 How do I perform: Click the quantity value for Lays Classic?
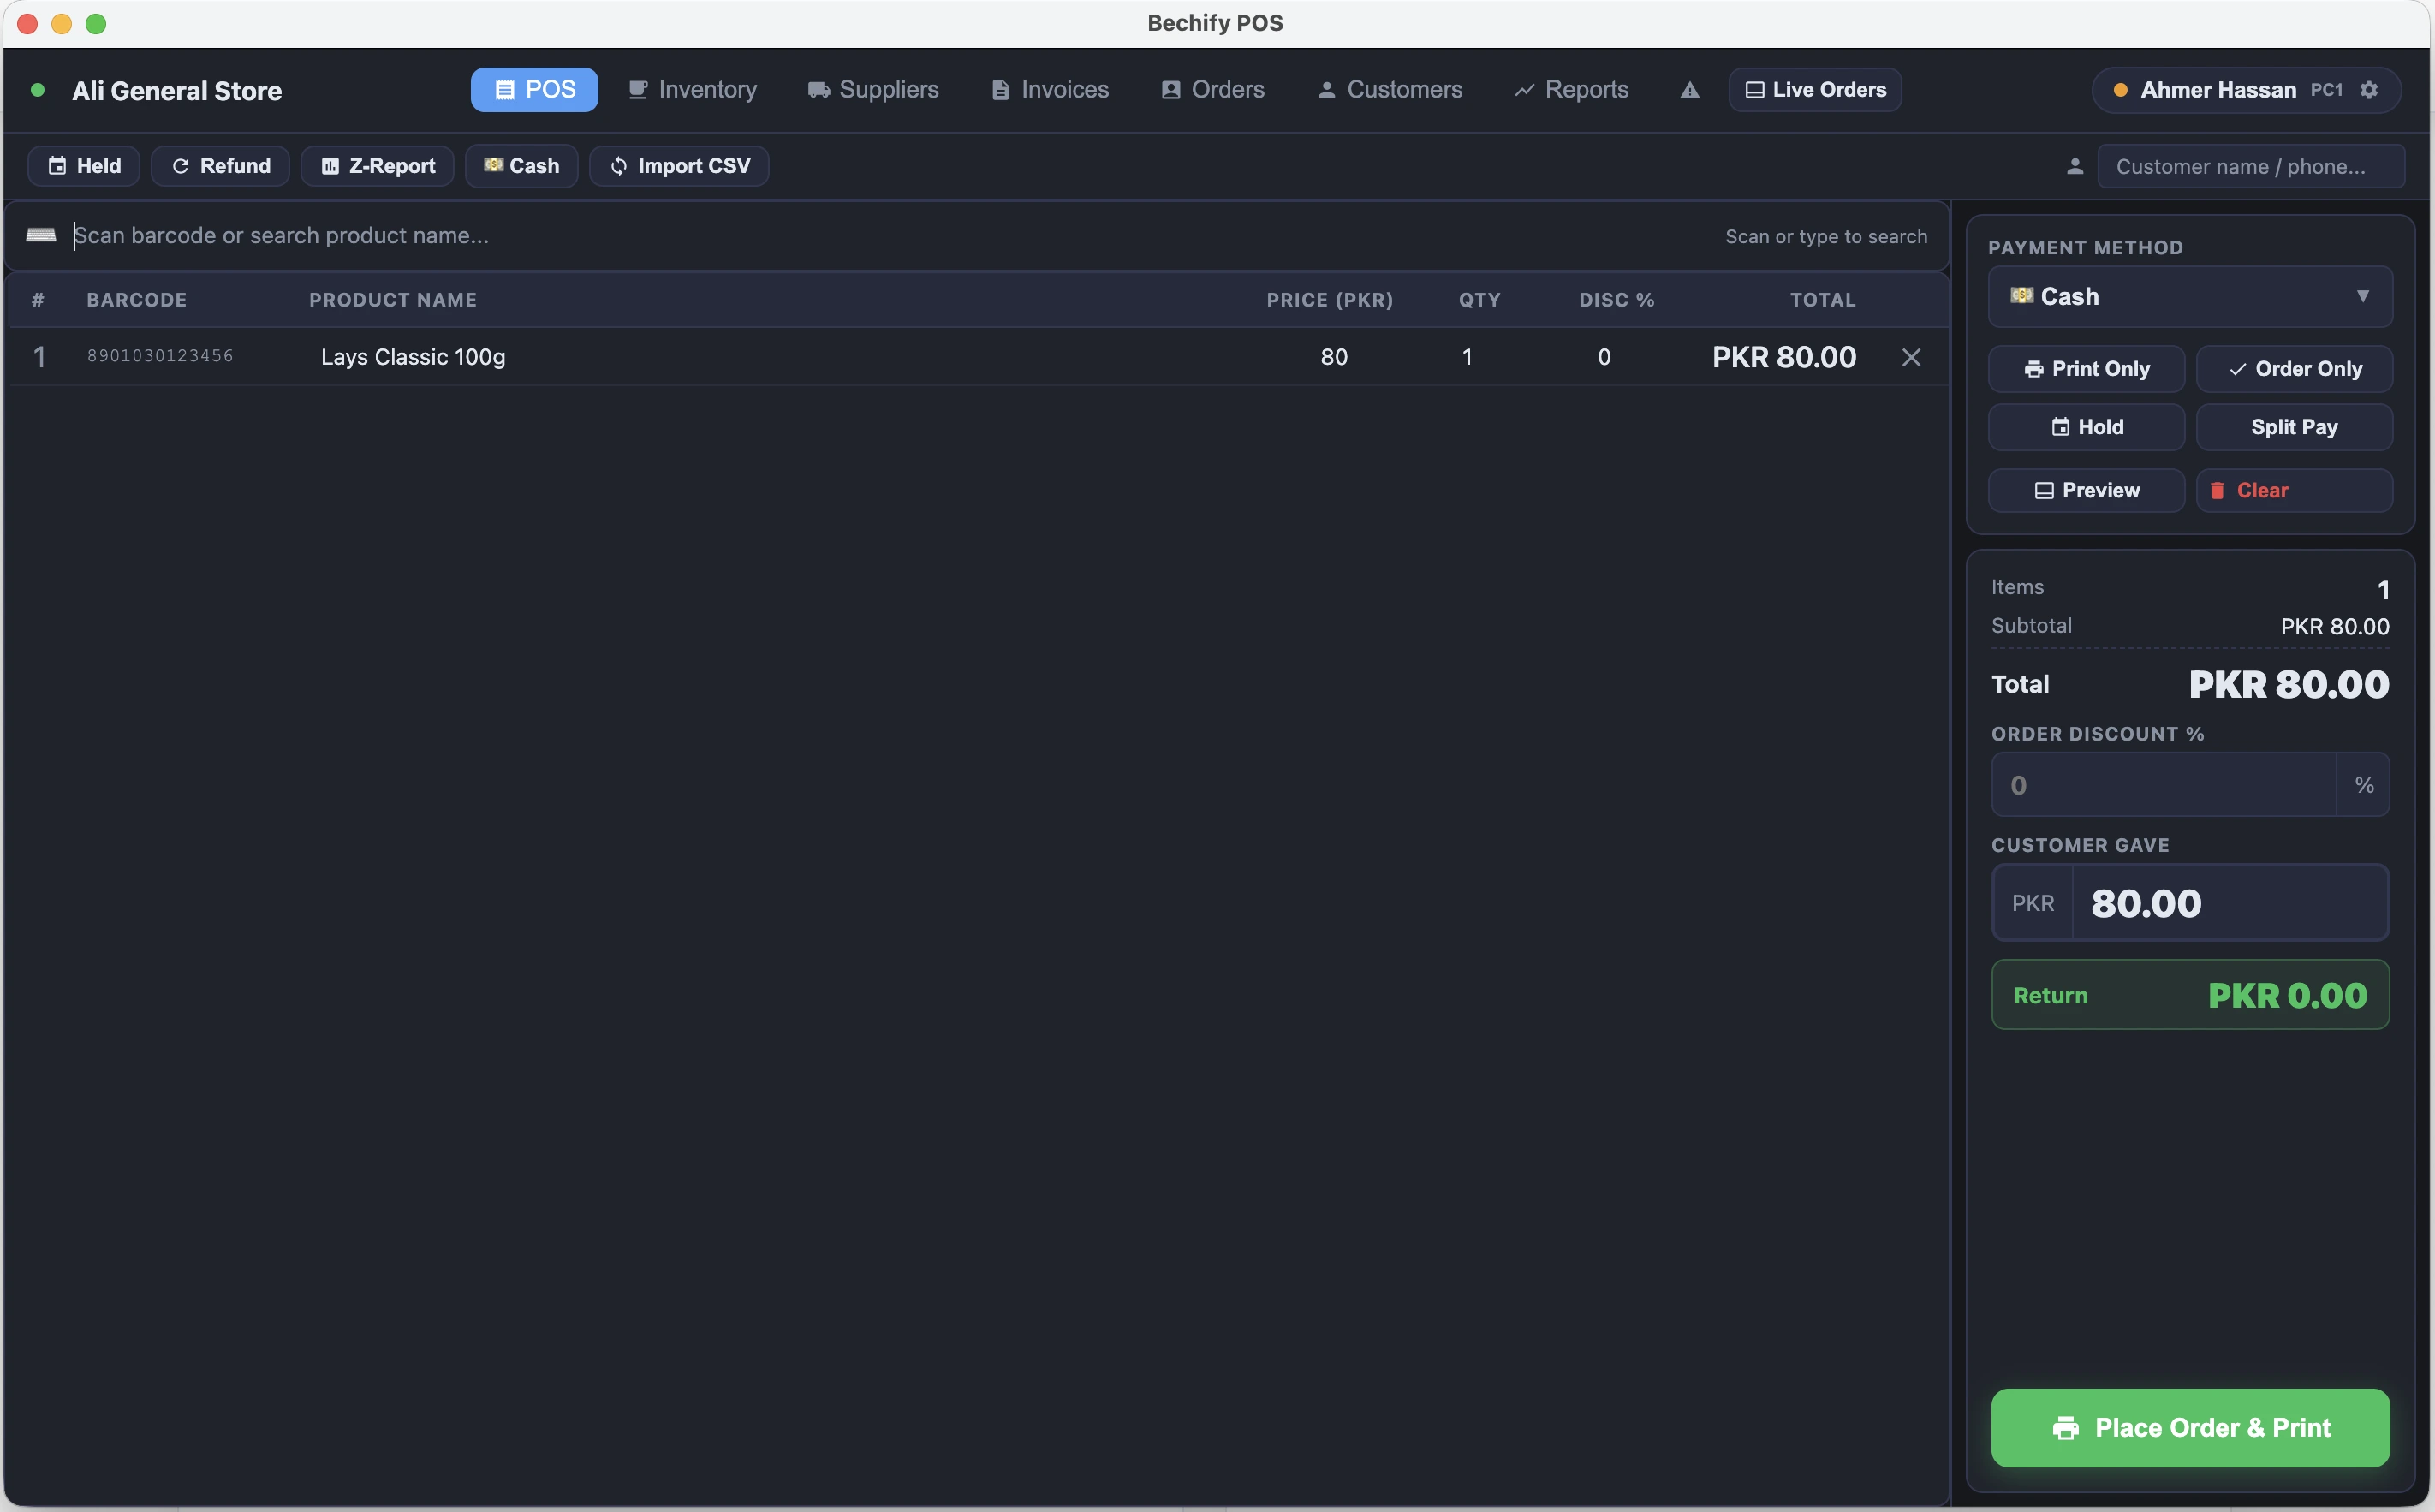tap(1467, 357)
